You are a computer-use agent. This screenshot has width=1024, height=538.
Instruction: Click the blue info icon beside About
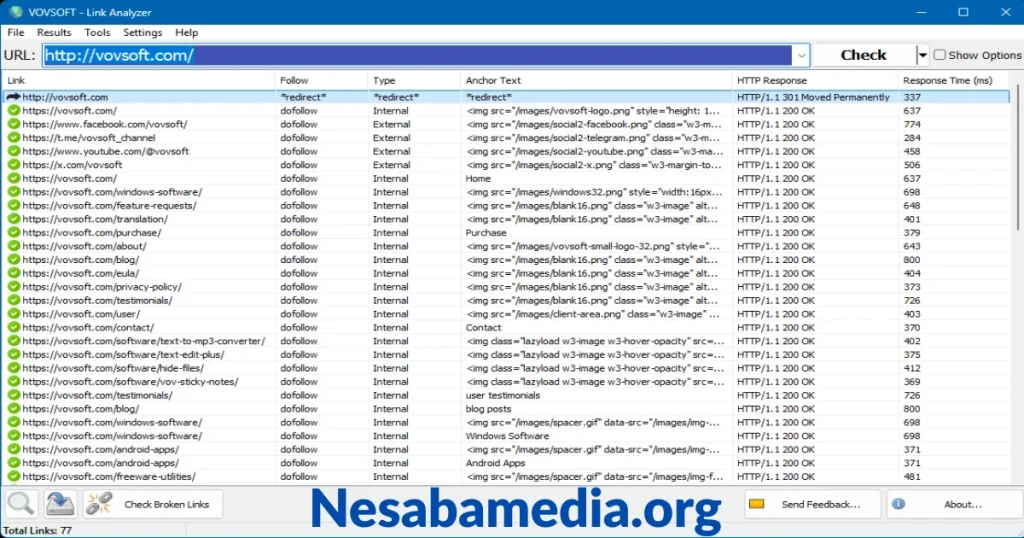[899, 504]
